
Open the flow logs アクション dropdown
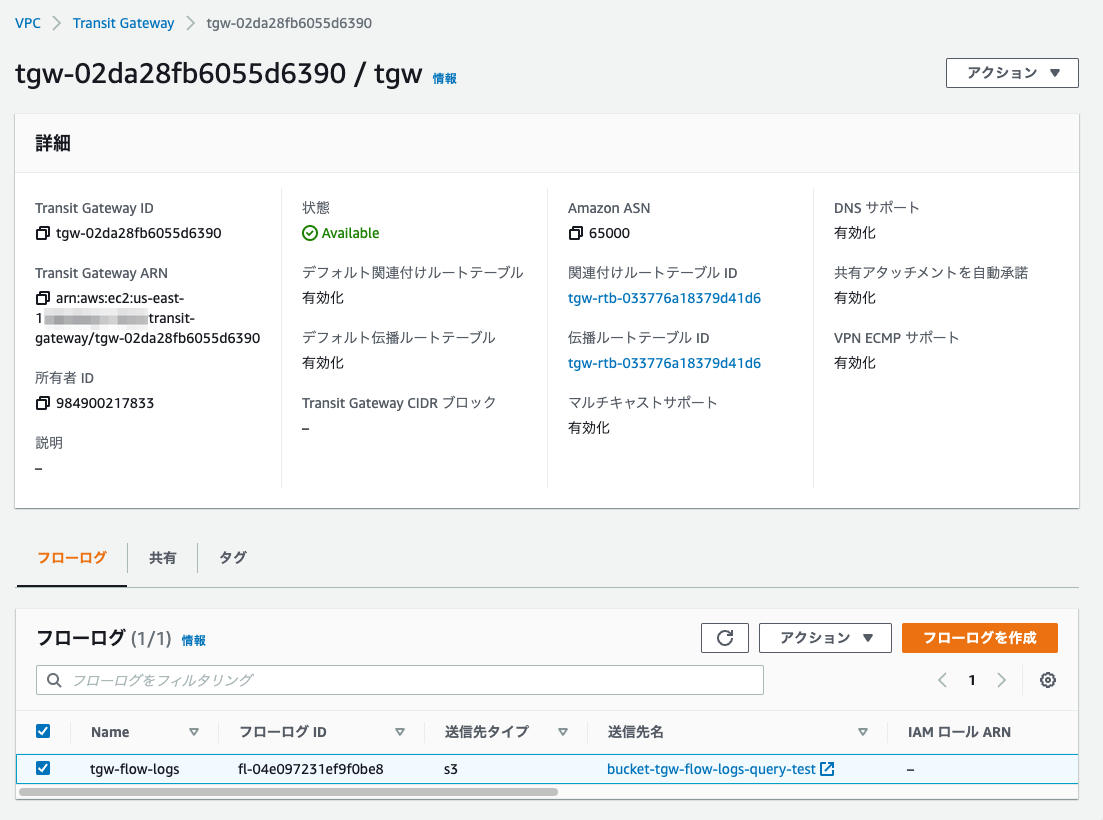(x=825, y=638)
